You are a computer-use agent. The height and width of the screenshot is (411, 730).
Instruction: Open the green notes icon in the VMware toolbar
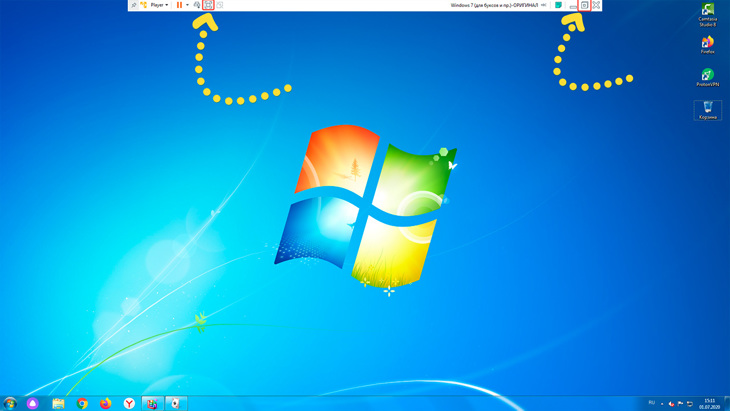[558, 5]
